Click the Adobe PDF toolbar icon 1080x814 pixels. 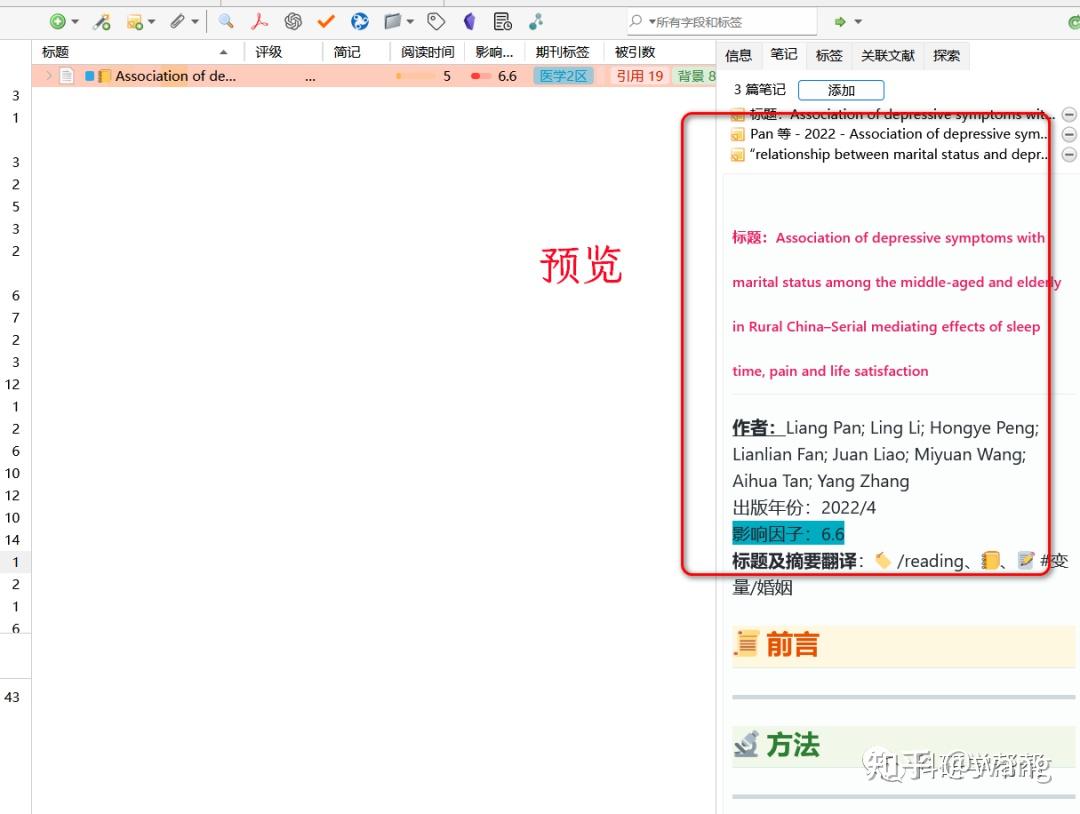pos(259,21)
